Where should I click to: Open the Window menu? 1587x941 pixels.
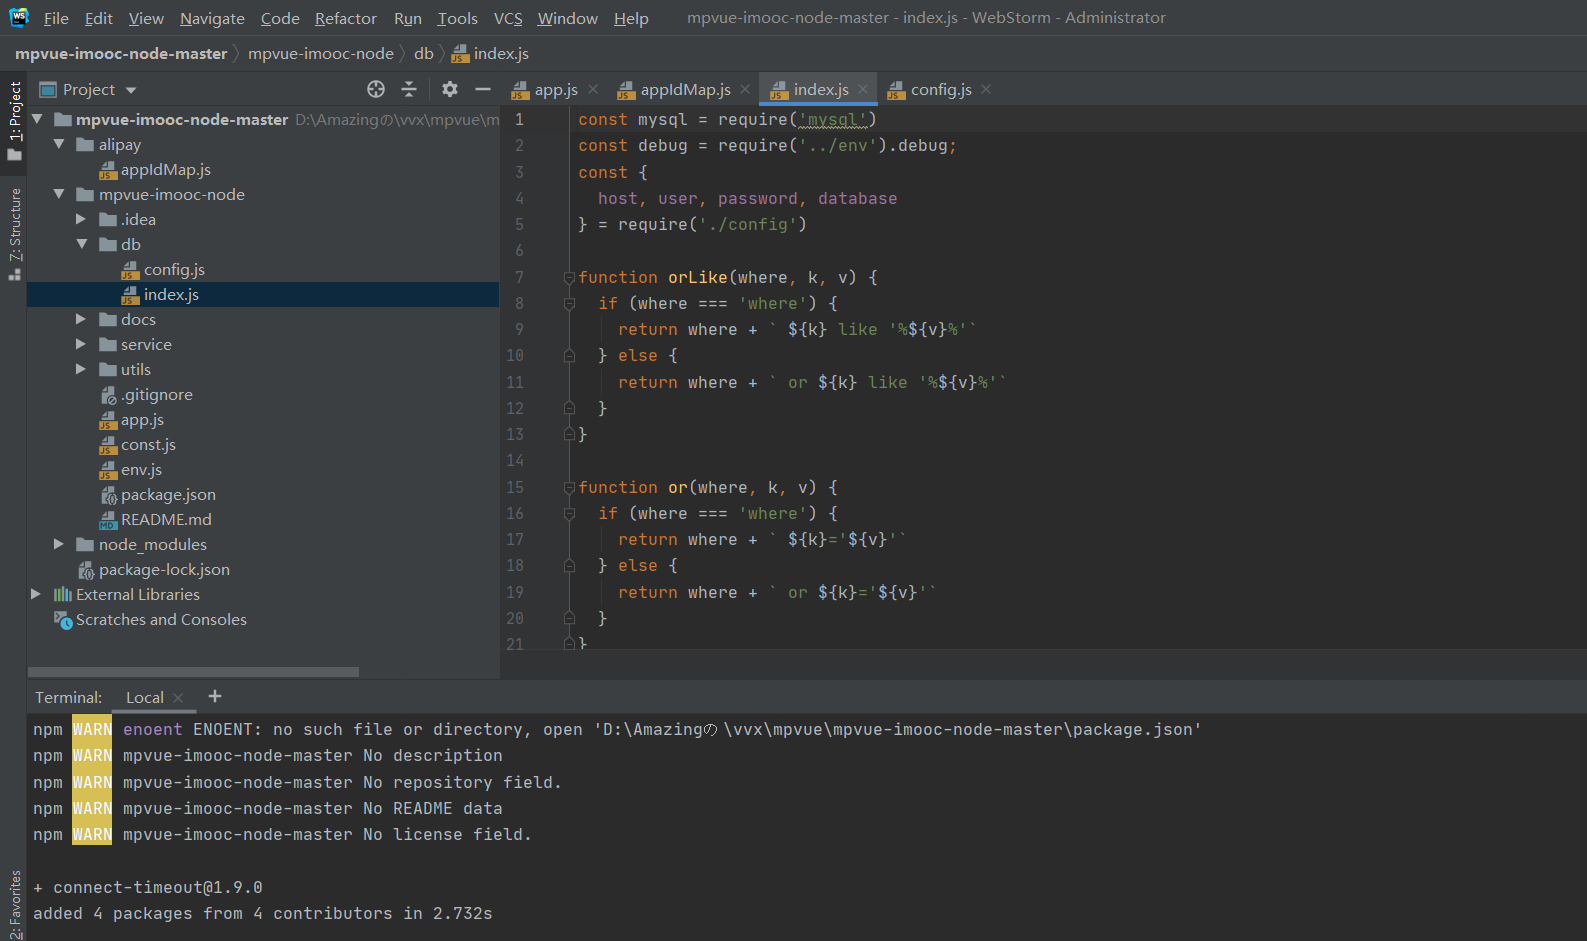point(567,18)
